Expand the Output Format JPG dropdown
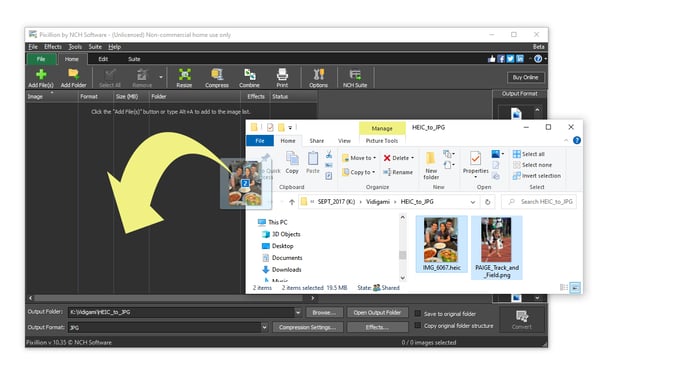 click(x=264, y=327)
